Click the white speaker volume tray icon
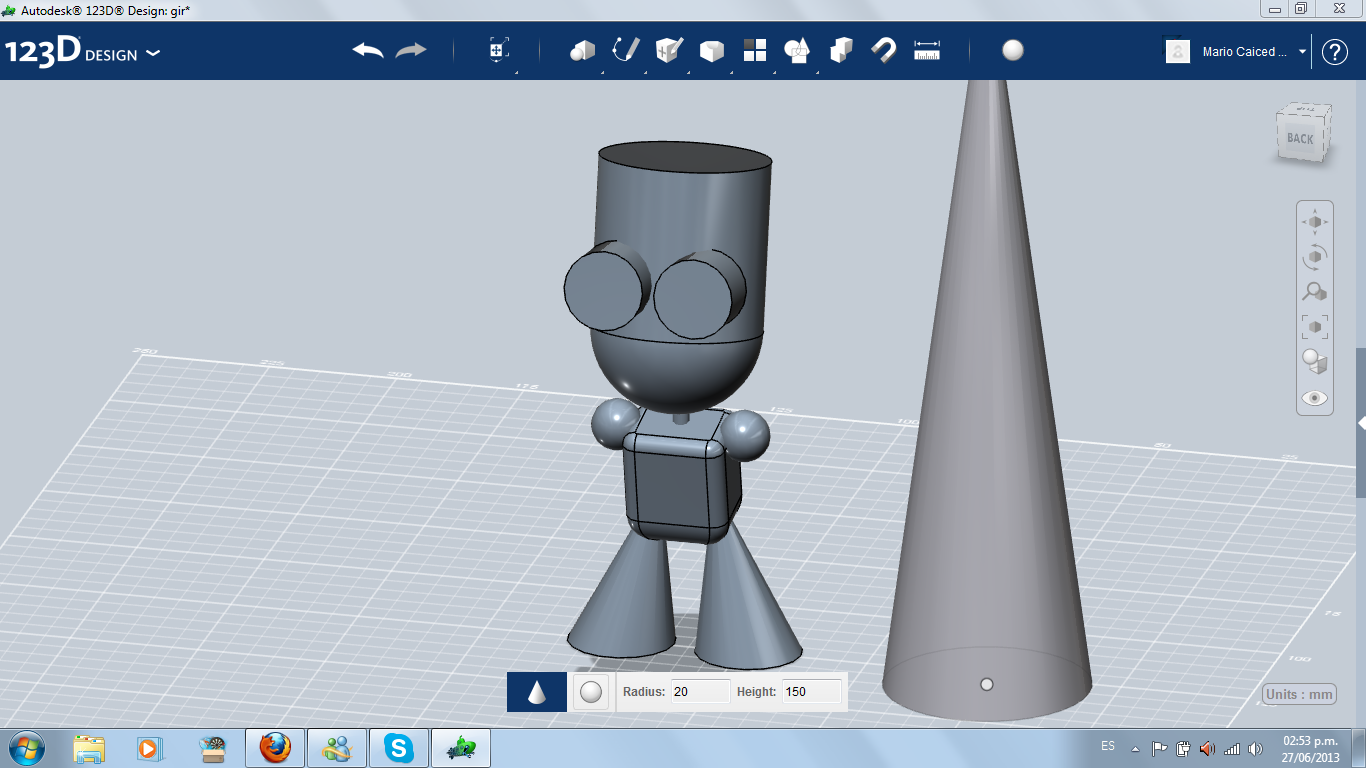Viewport: 1366px width, 768px height. click(x=1255, y=748)
